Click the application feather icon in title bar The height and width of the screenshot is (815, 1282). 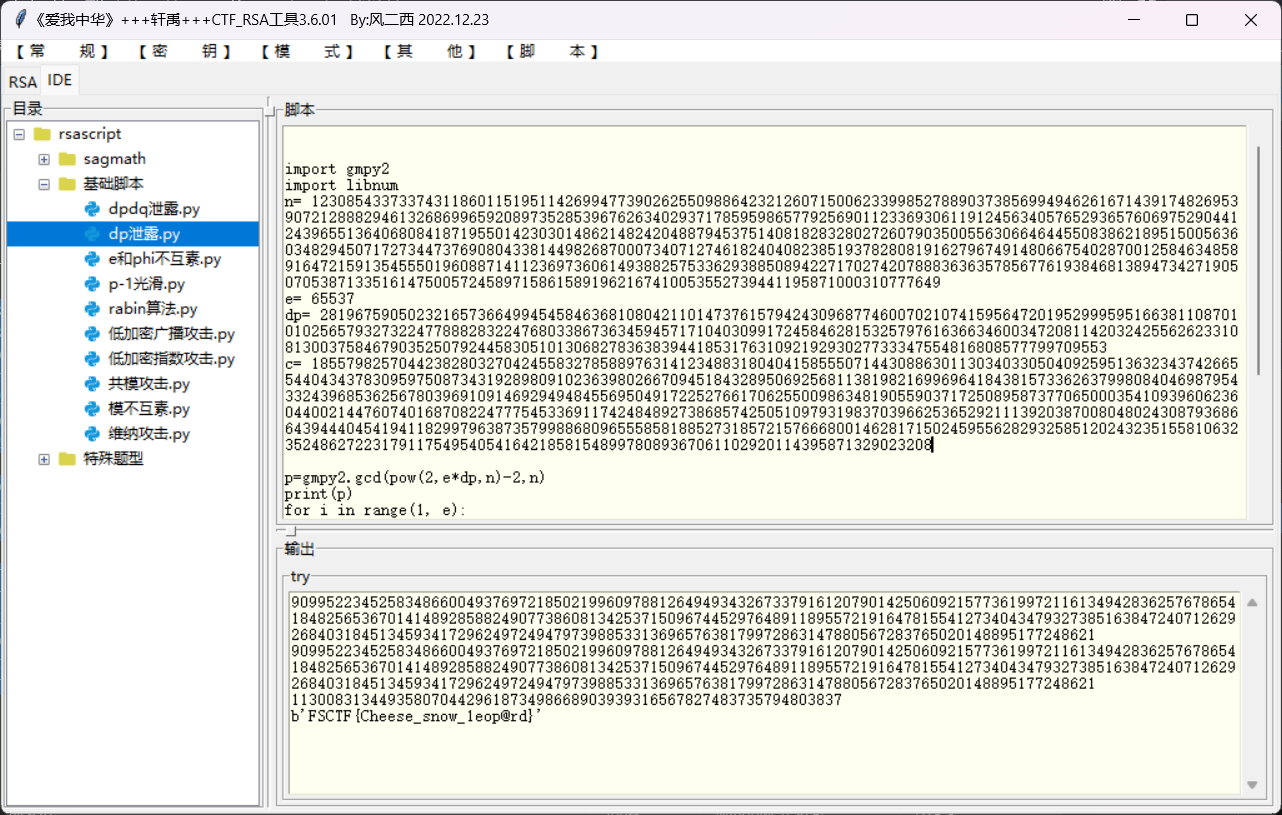[x=20, y=20]
